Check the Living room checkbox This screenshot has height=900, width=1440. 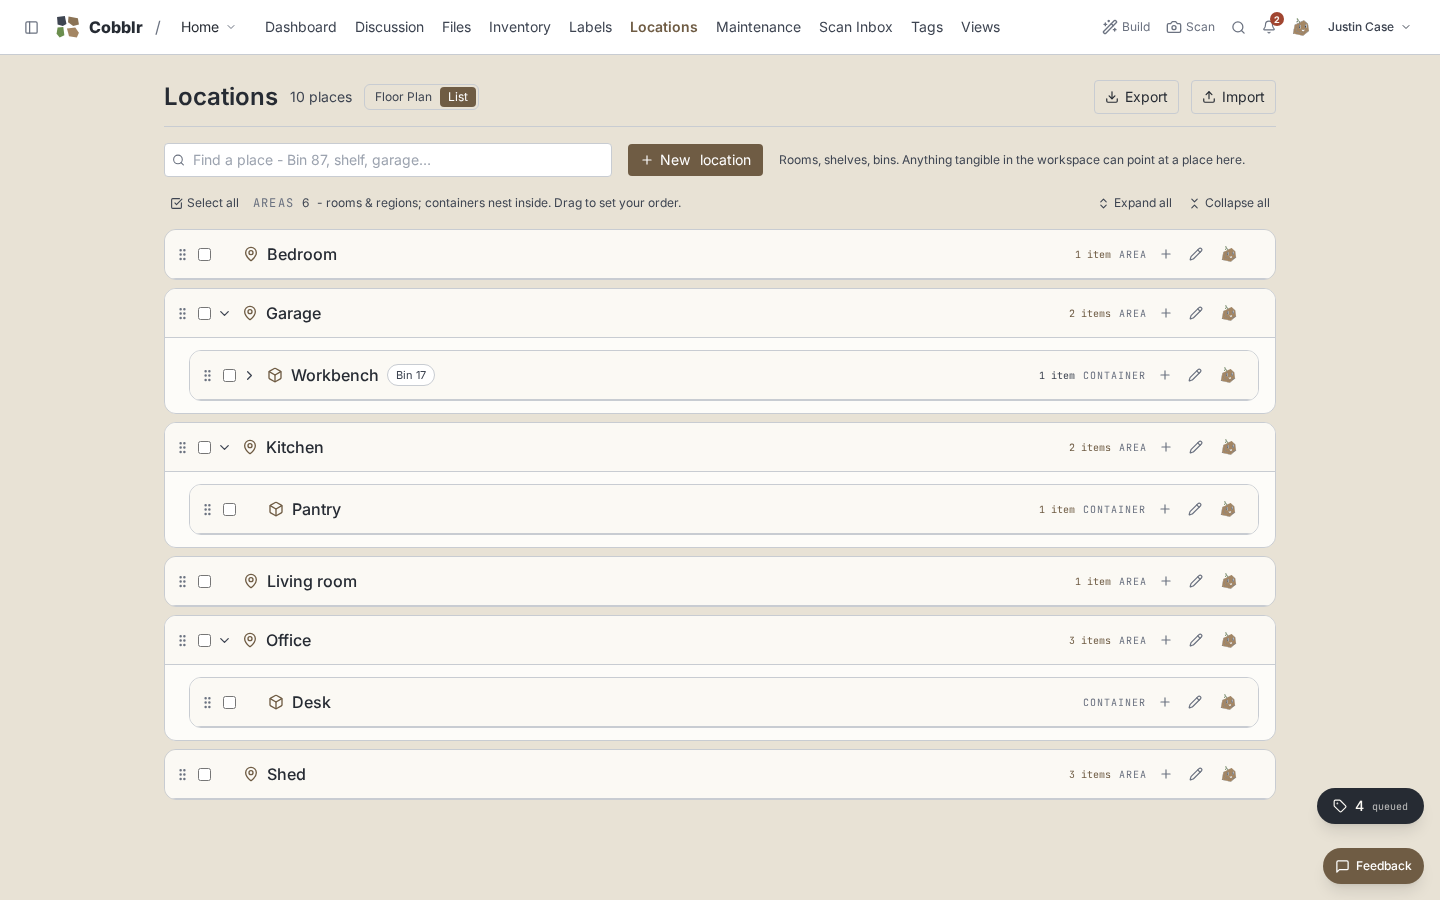click(204, 581)
